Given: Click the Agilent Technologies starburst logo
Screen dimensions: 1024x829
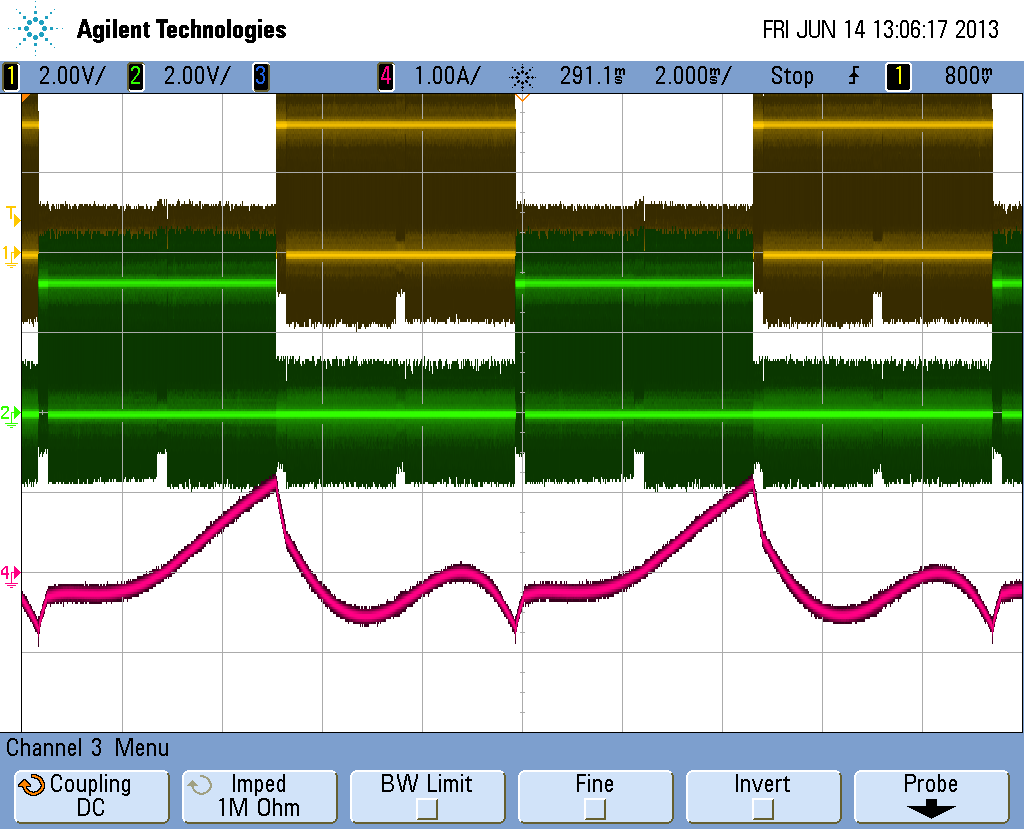Looking at the screenshot, I should click(34, 28).
